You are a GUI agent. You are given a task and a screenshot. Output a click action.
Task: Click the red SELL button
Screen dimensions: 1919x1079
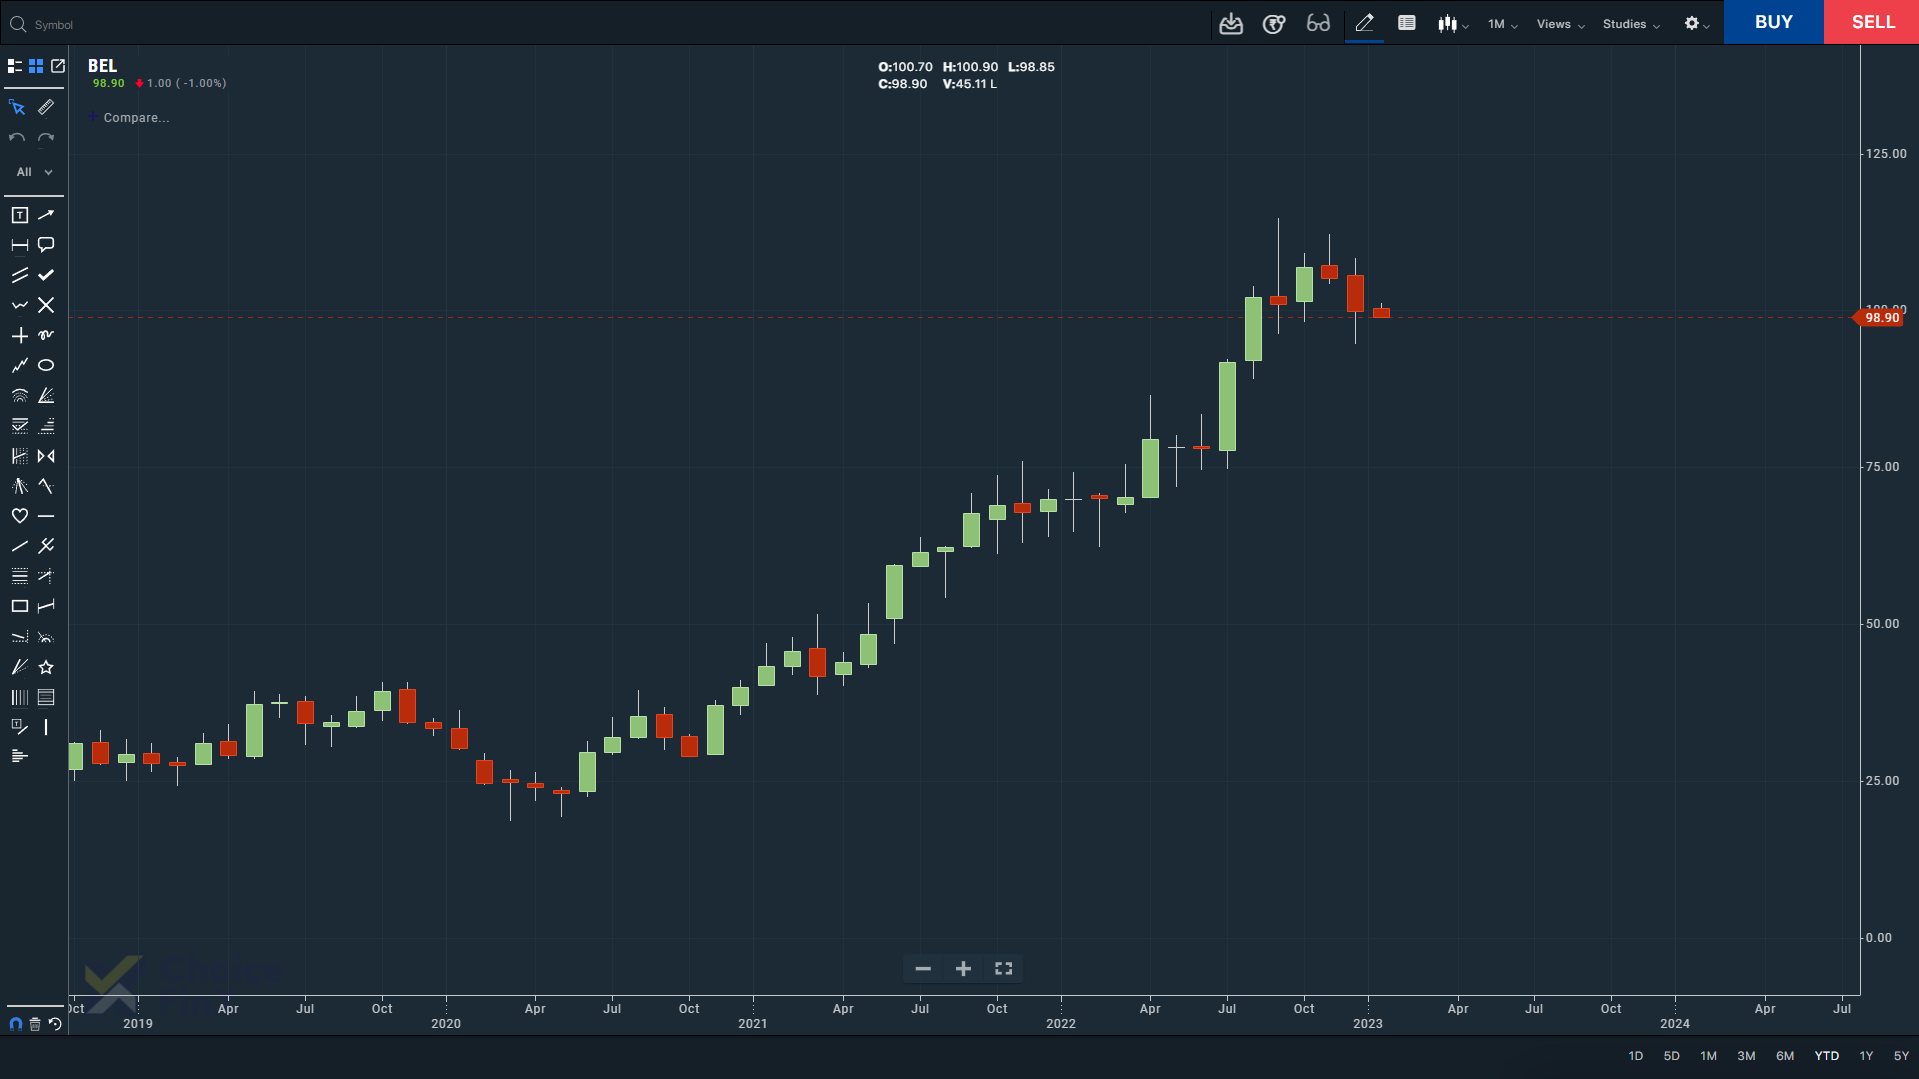coord(1872,22)
